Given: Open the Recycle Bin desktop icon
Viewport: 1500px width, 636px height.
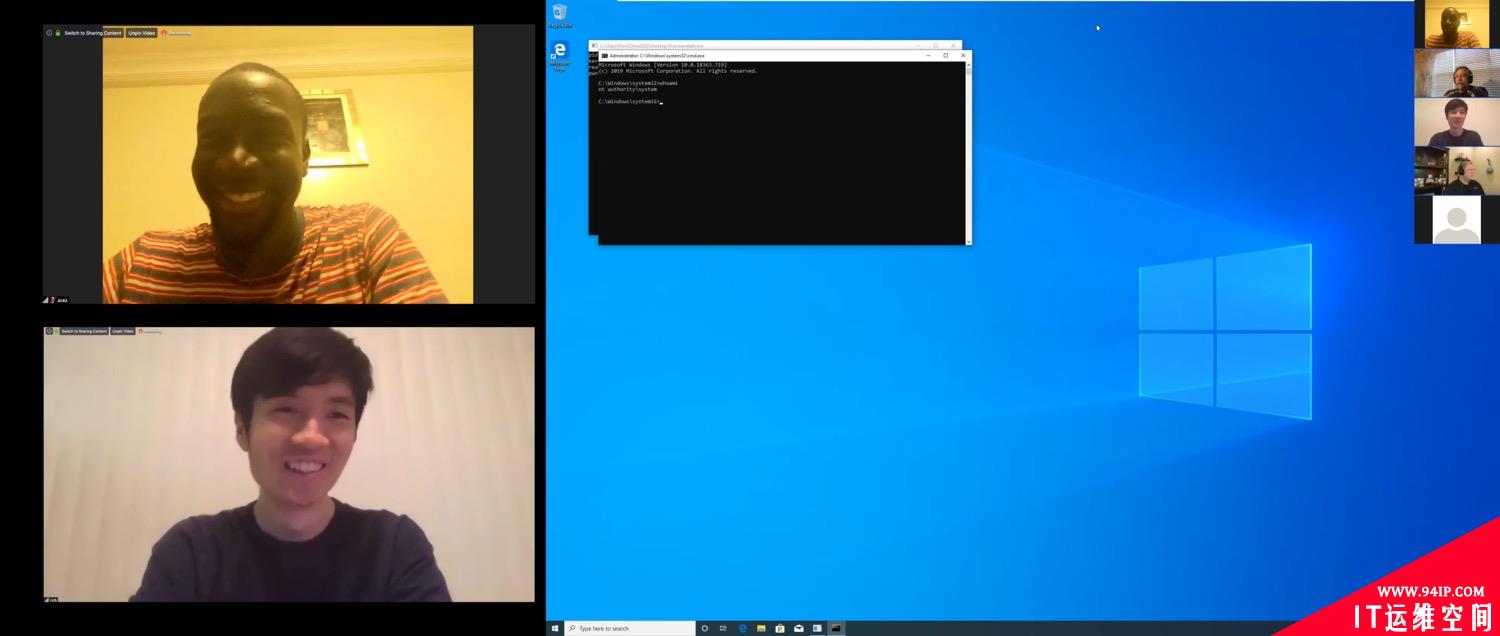Looking at the screenshot, I should tap(560, 15).
